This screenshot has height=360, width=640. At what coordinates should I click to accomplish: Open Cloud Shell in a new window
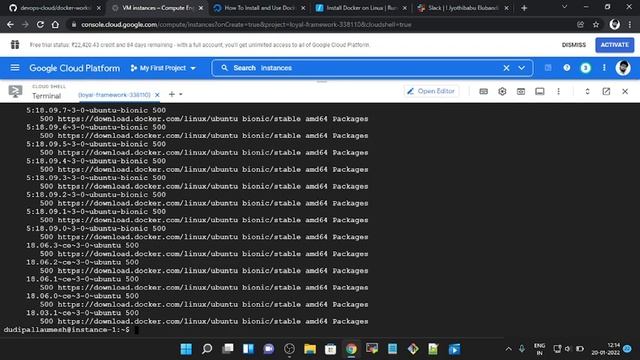(x=606, y=91)
